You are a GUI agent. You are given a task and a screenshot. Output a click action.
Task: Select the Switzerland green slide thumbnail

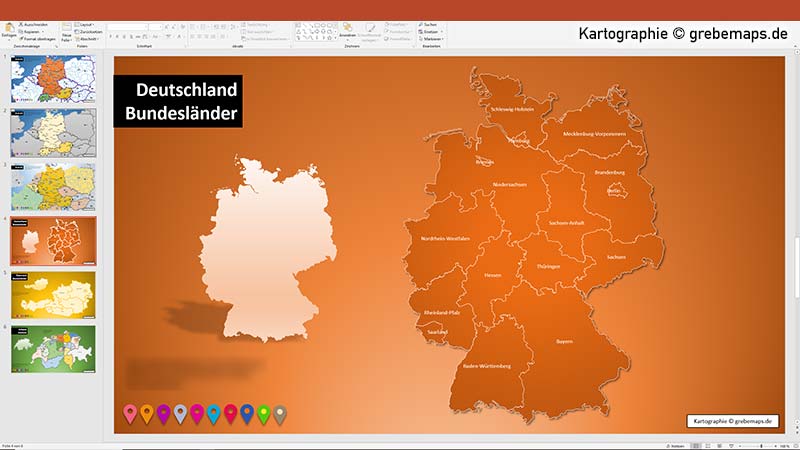53,349
